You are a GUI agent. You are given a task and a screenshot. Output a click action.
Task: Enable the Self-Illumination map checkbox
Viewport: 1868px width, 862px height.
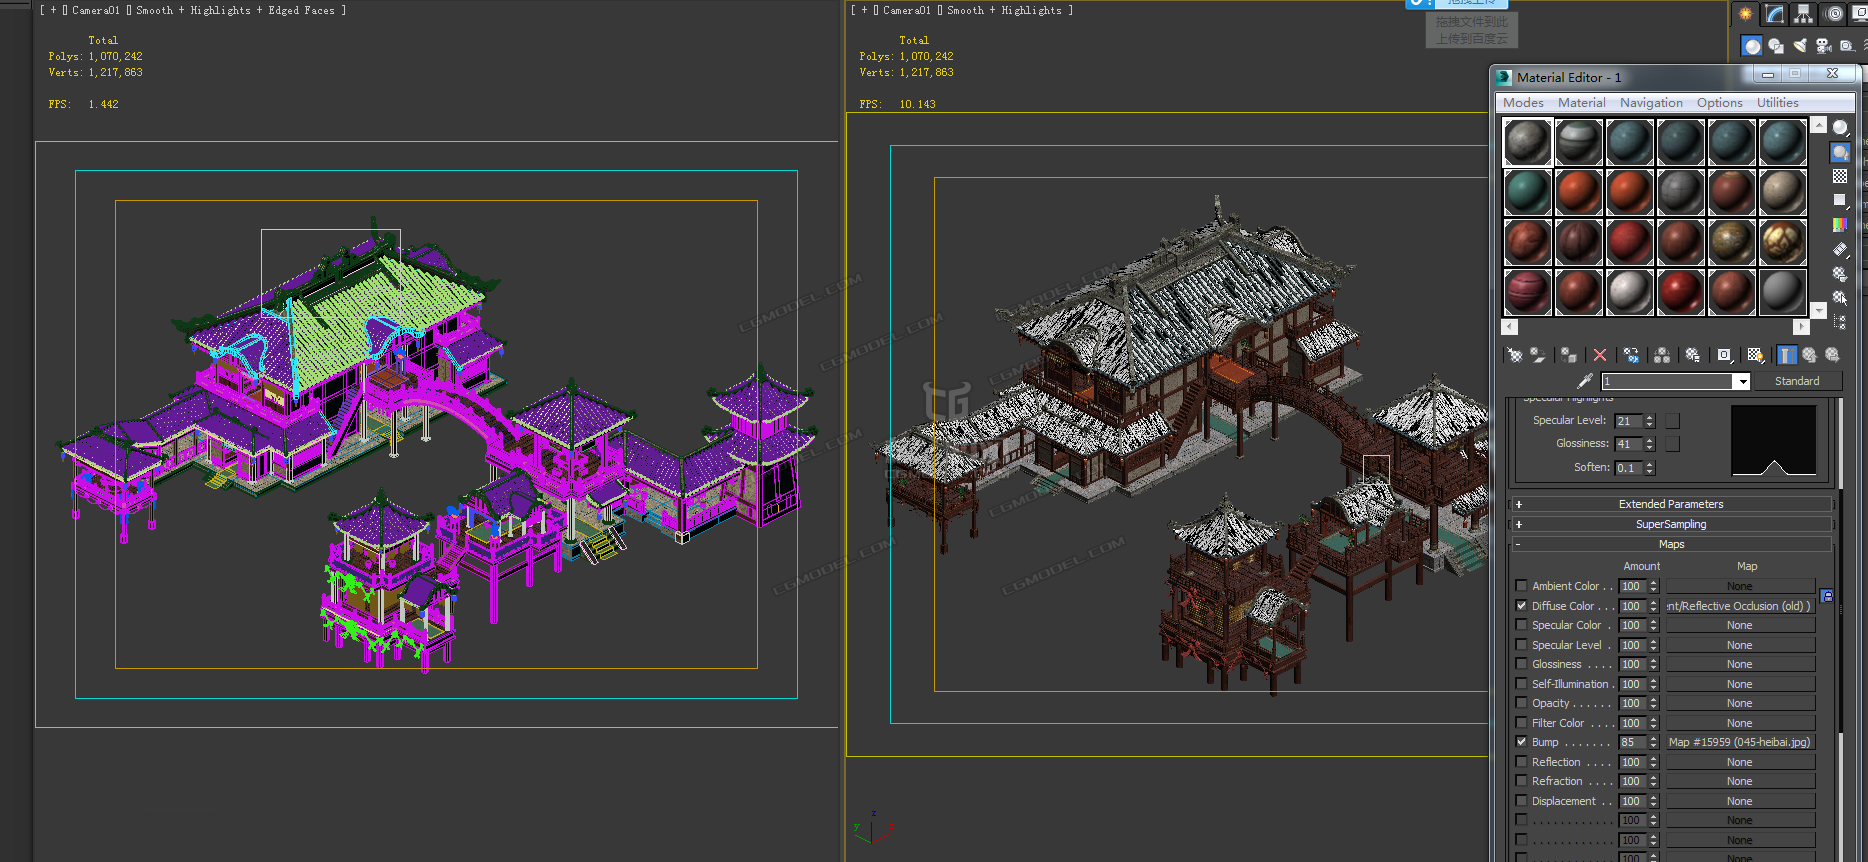[1521, 684]
